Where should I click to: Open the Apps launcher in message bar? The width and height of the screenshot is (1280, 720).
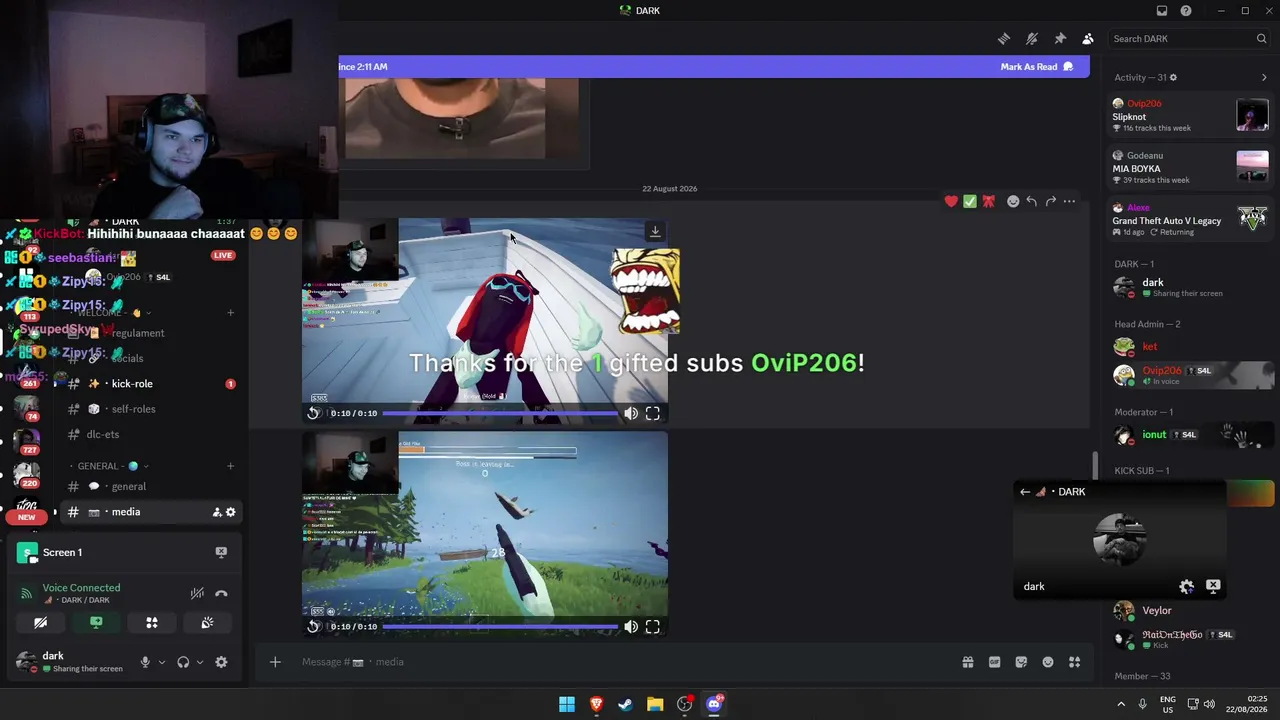coord(1075,662)
